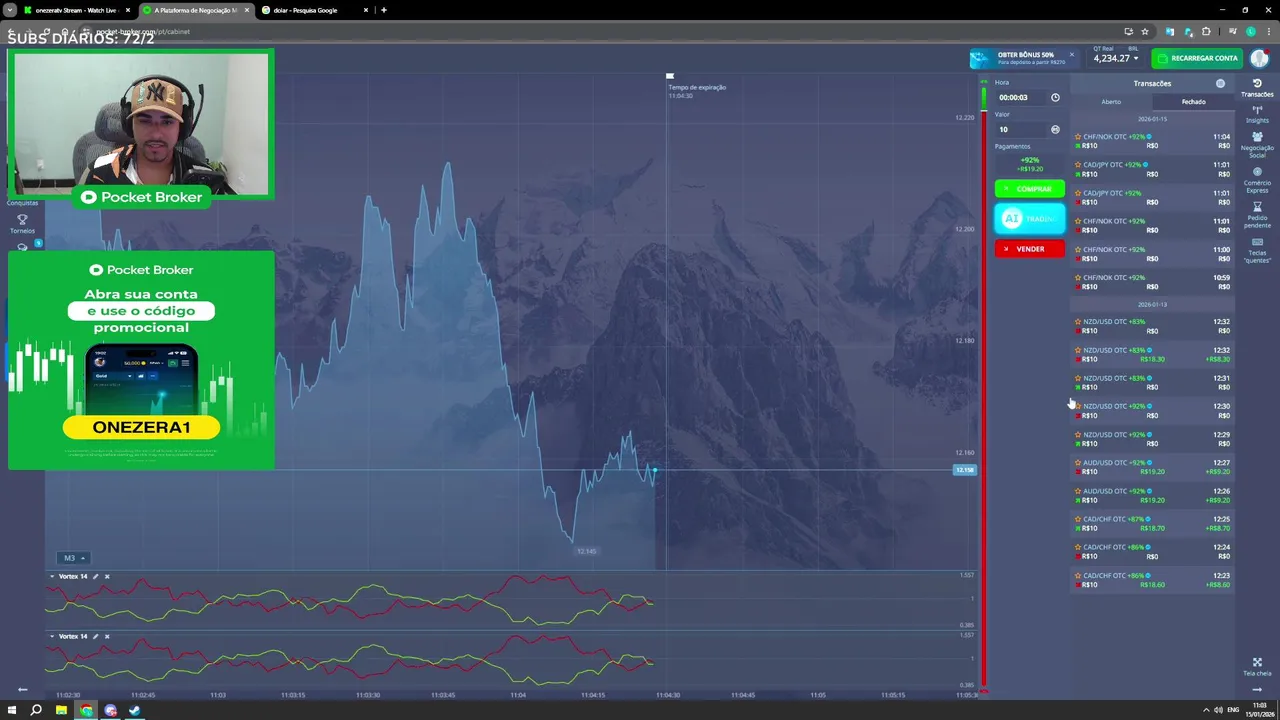Click the clock icon beside Hora

1055,97
